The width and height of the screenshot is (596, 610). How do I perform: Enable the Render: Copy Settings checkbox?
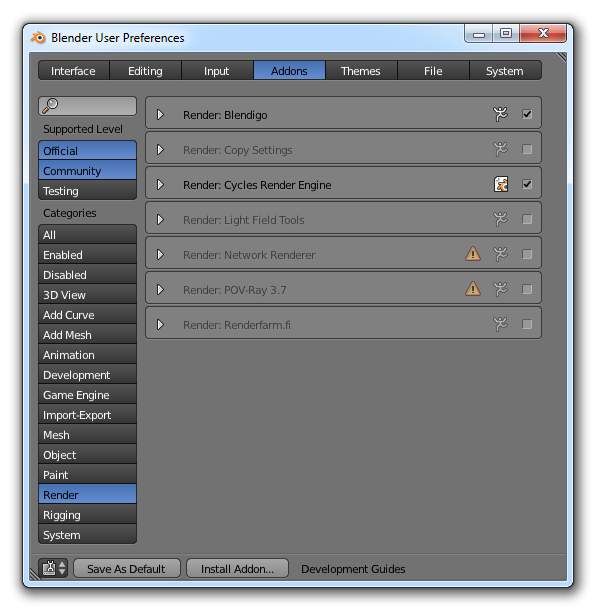(x=527, y=149)
